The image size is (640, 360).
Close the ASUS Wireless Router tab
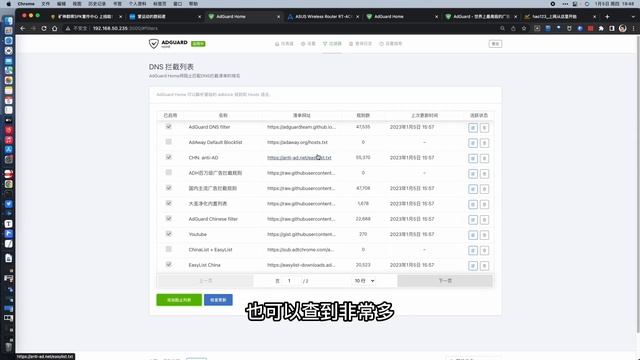[x=358, y=17]
